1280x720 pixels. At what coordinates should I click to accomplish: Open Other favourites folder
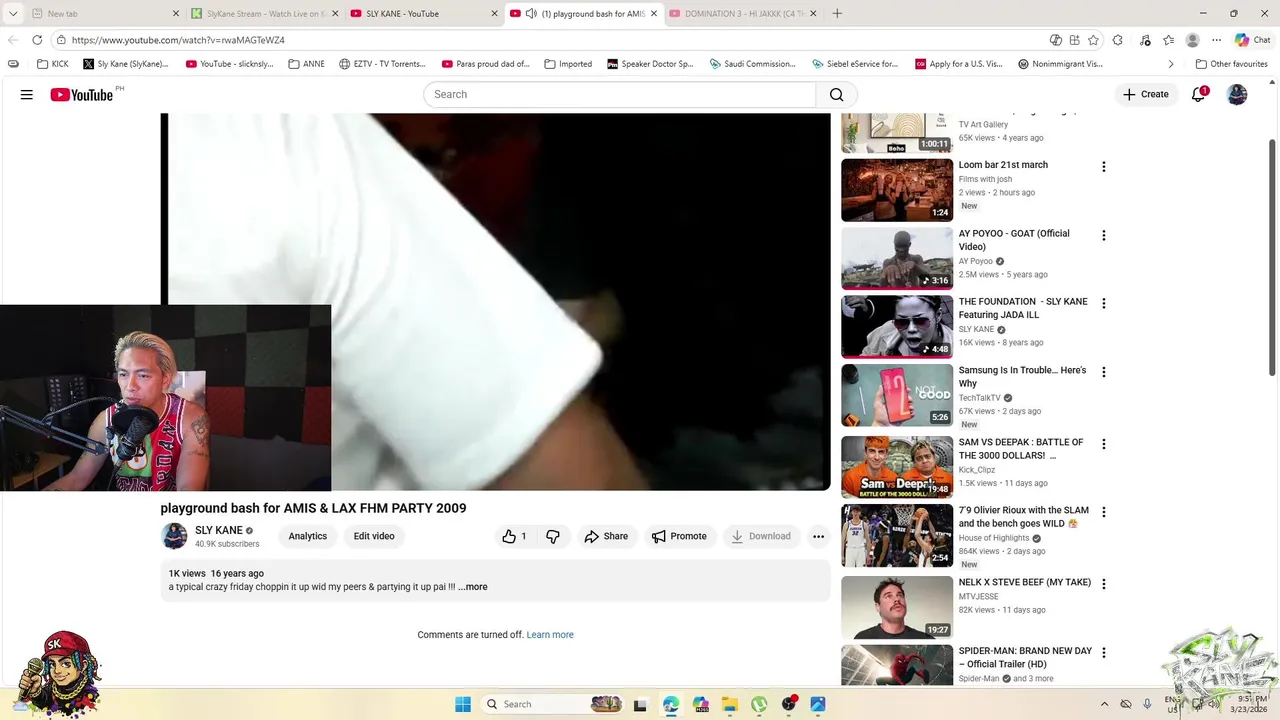[x=1231, y=64]
